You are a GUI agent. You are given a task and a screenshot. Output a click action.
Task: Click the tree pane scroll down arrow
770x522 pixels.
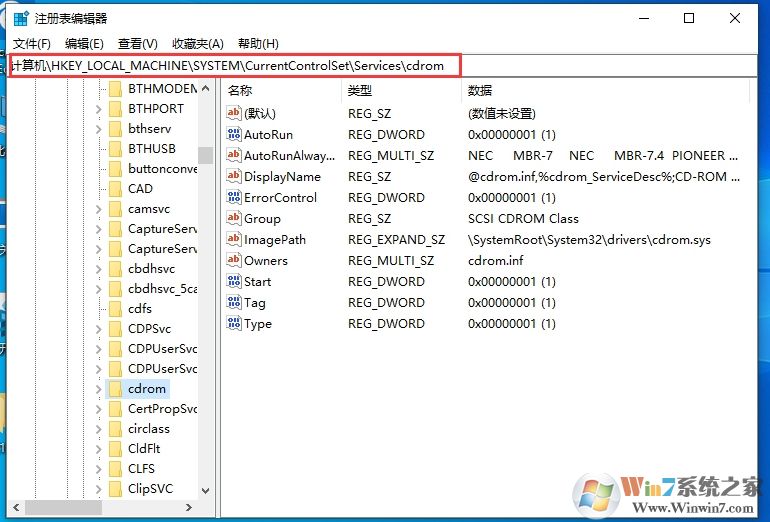pos(206,490)
